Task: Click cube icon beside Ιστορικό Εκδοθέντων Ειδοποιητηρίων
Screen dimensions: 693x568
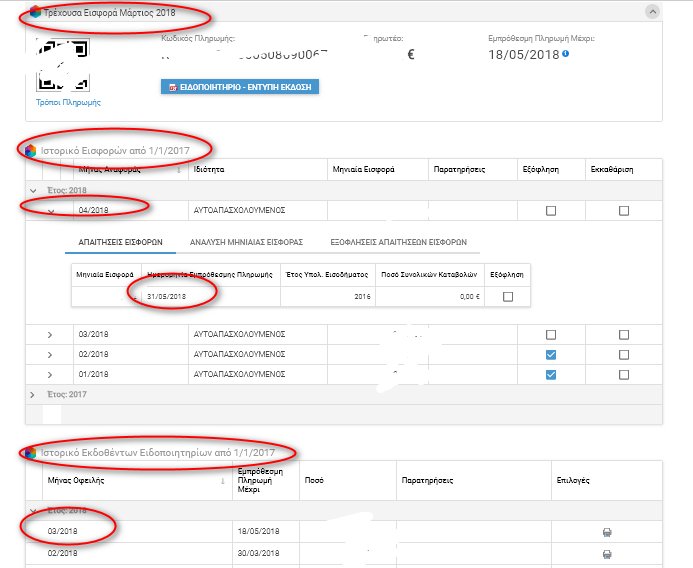Action: [30, 453]
